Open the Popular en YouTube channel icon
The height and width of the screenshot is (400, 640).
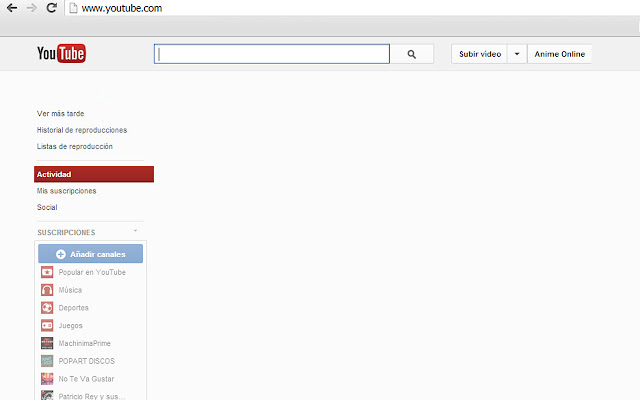pyautogui.click(x=47, y=272)
